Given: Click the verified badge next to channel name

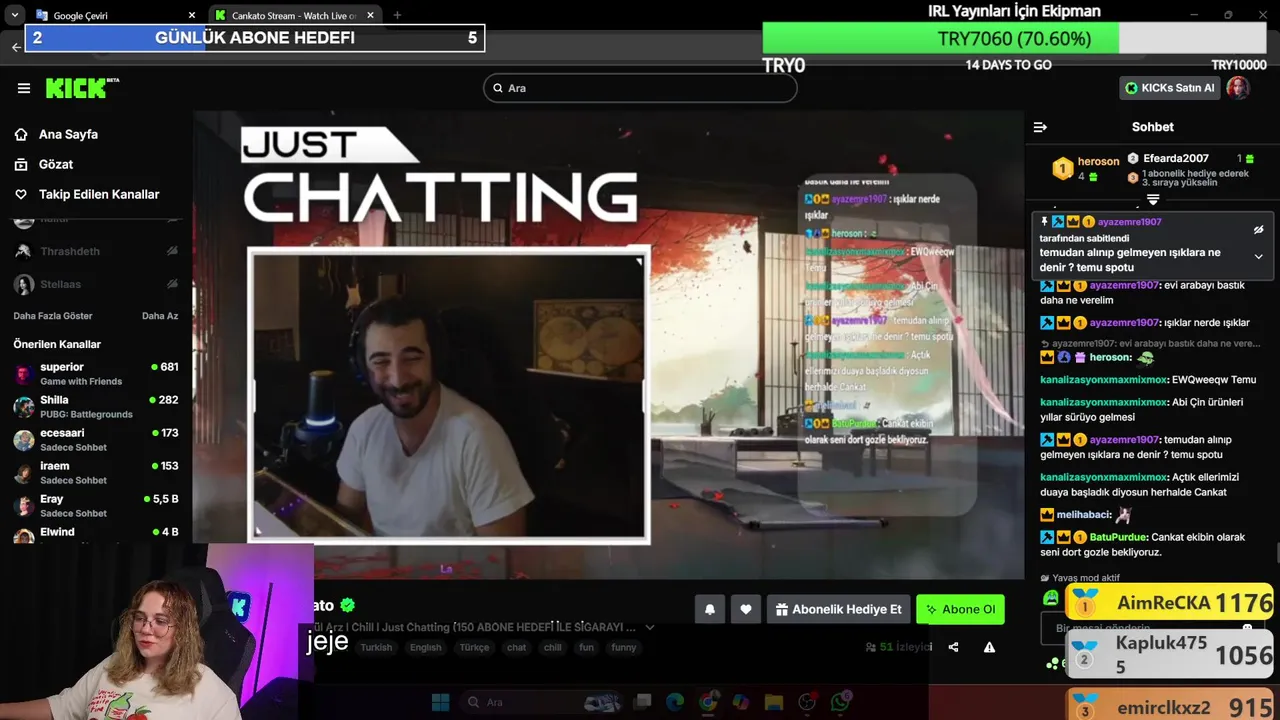Looking at the screenshot, I should tap(348, 605).
